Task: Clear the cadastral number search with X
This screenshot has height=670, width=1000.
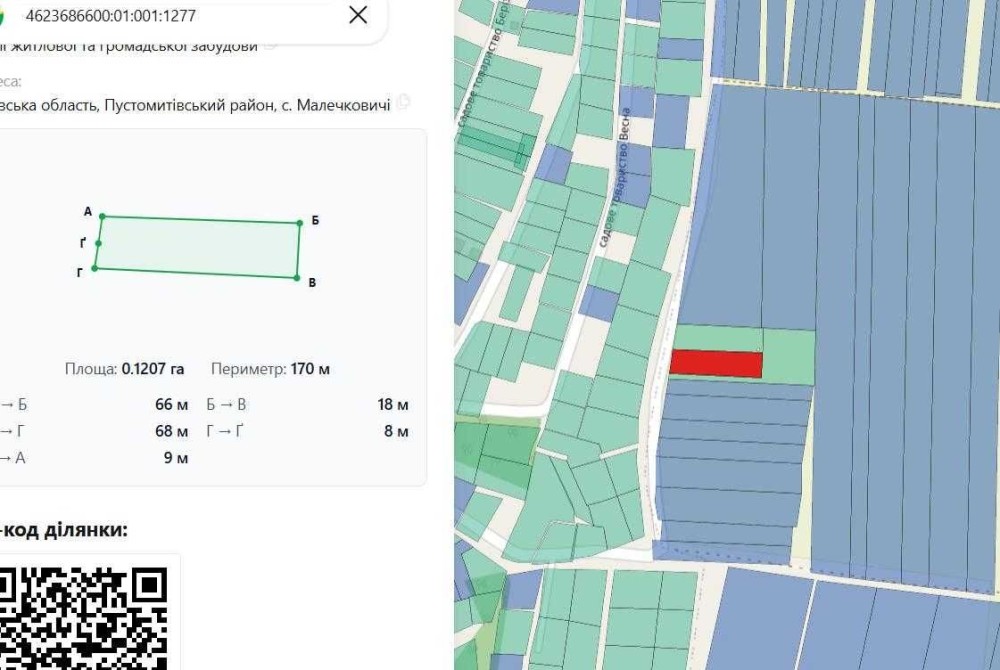Action: click(x=358, y=15)
